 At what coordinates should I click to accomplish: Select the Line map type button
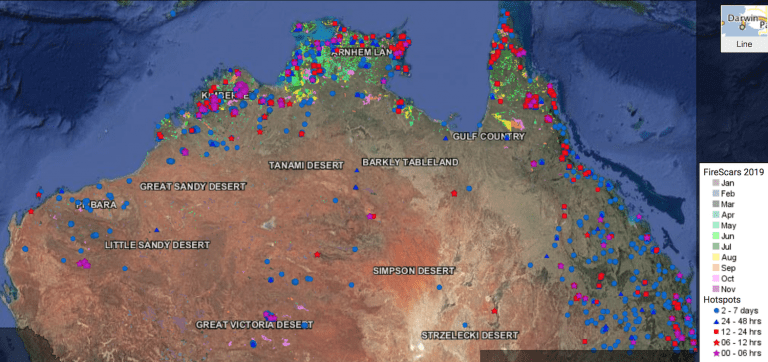(744, 44)
